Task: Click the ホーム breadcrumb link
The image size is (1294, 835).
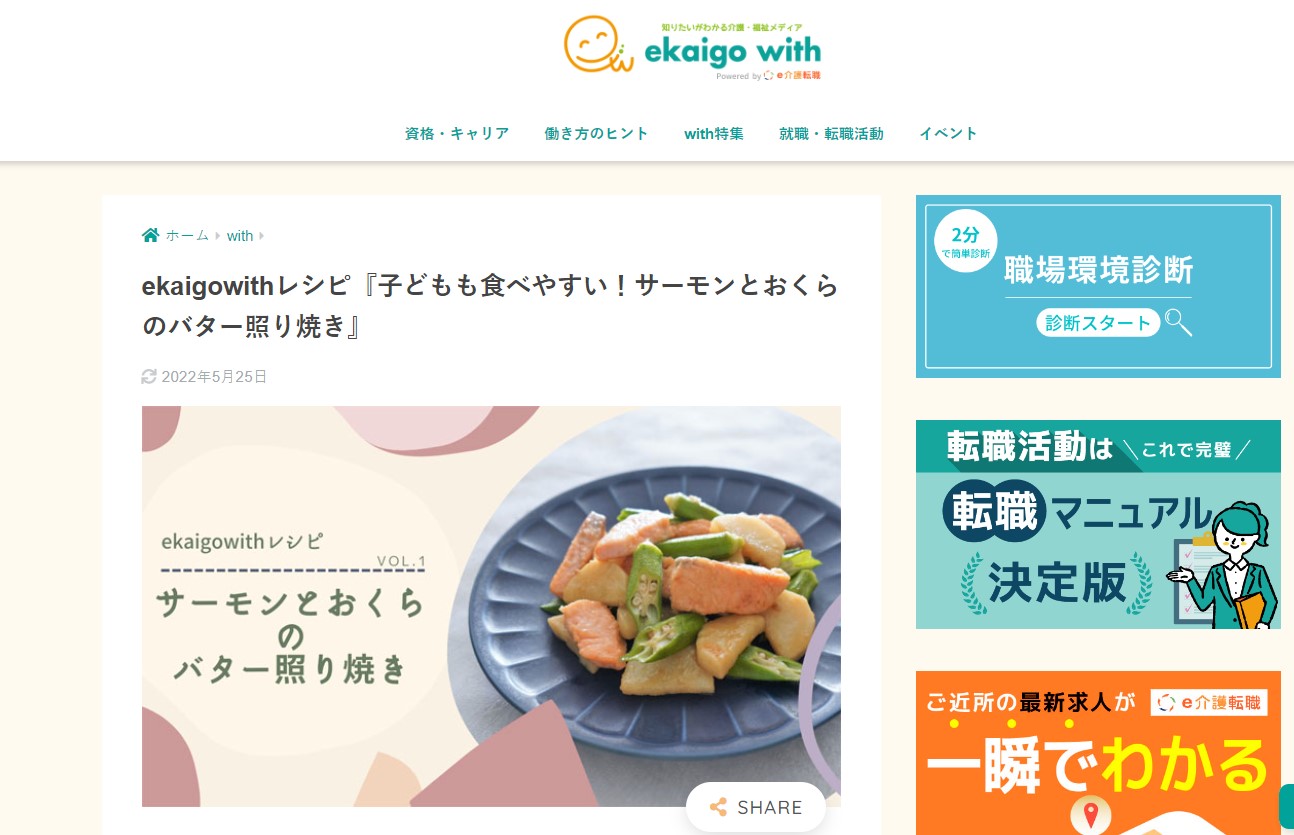Action: click(x=187, y=236)
